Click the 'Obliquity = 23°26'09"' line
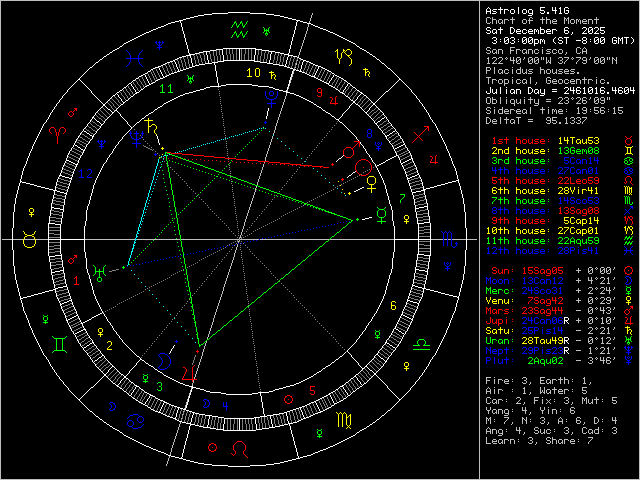640x480 pixels. click(548, 101)
